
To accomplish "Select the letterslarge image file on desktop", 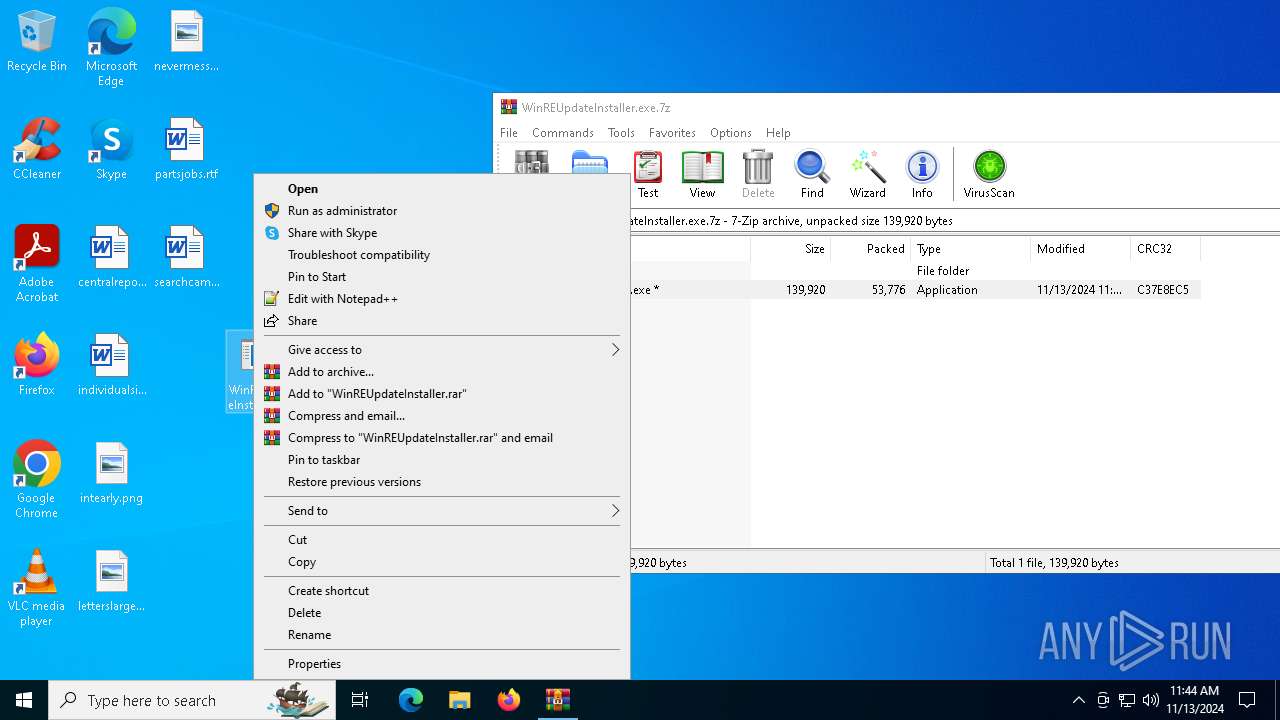I will (x=111, y=581).
